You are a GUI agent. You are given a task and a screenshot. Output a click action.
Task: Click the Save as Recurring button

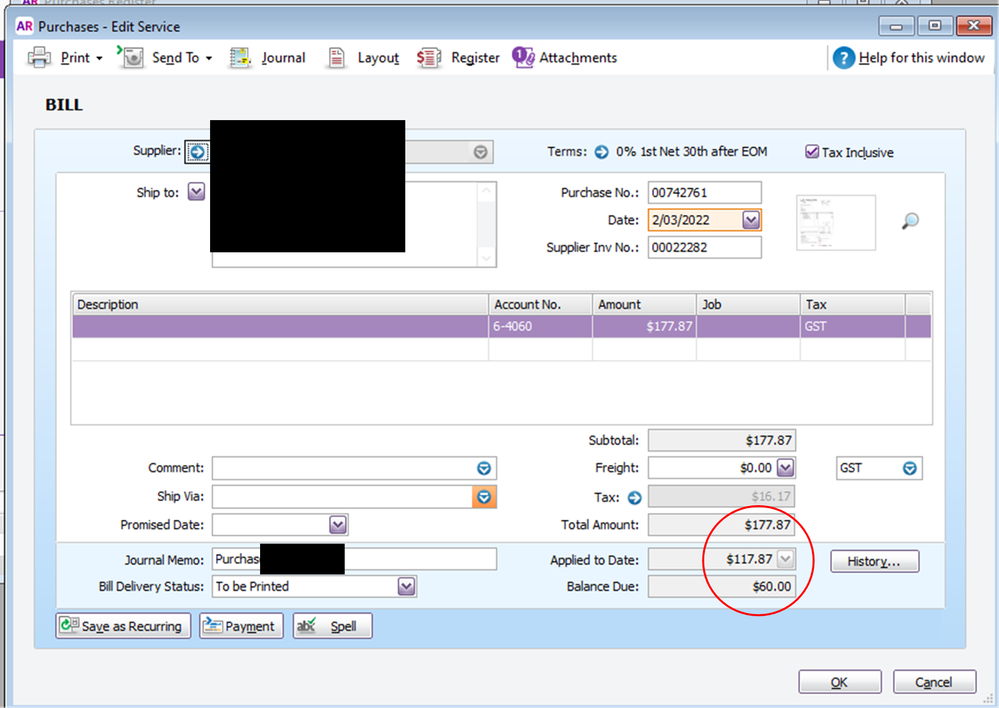click(x=123, y=626)
